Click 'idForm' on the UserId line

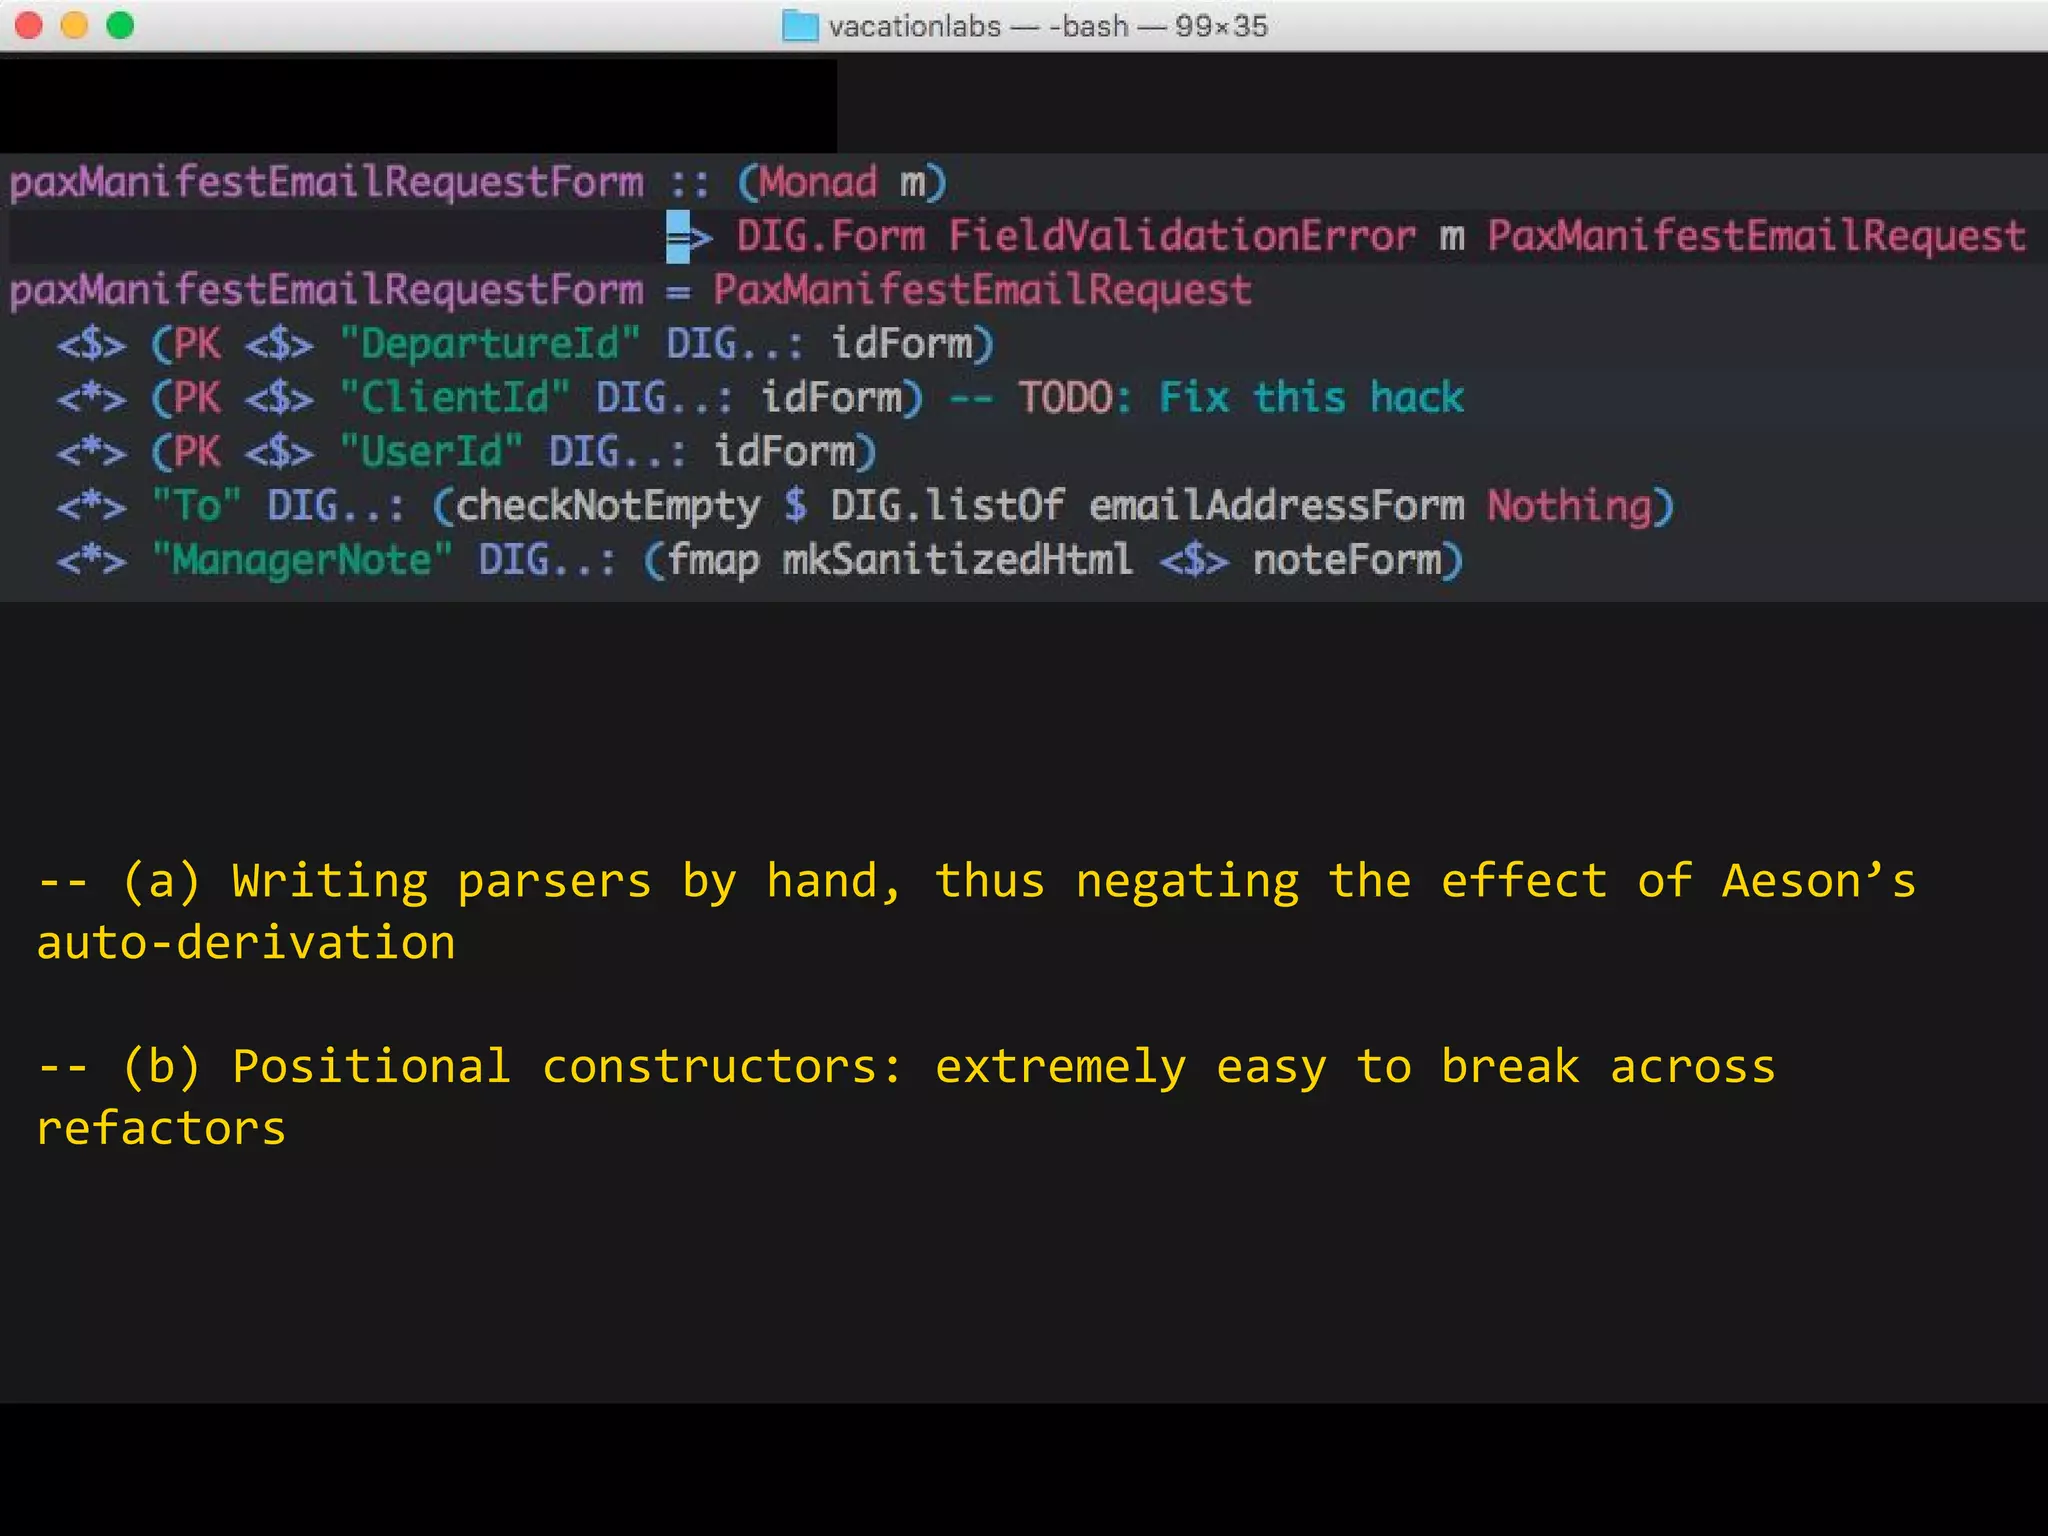pyautogui.click(x=784, y=452)
